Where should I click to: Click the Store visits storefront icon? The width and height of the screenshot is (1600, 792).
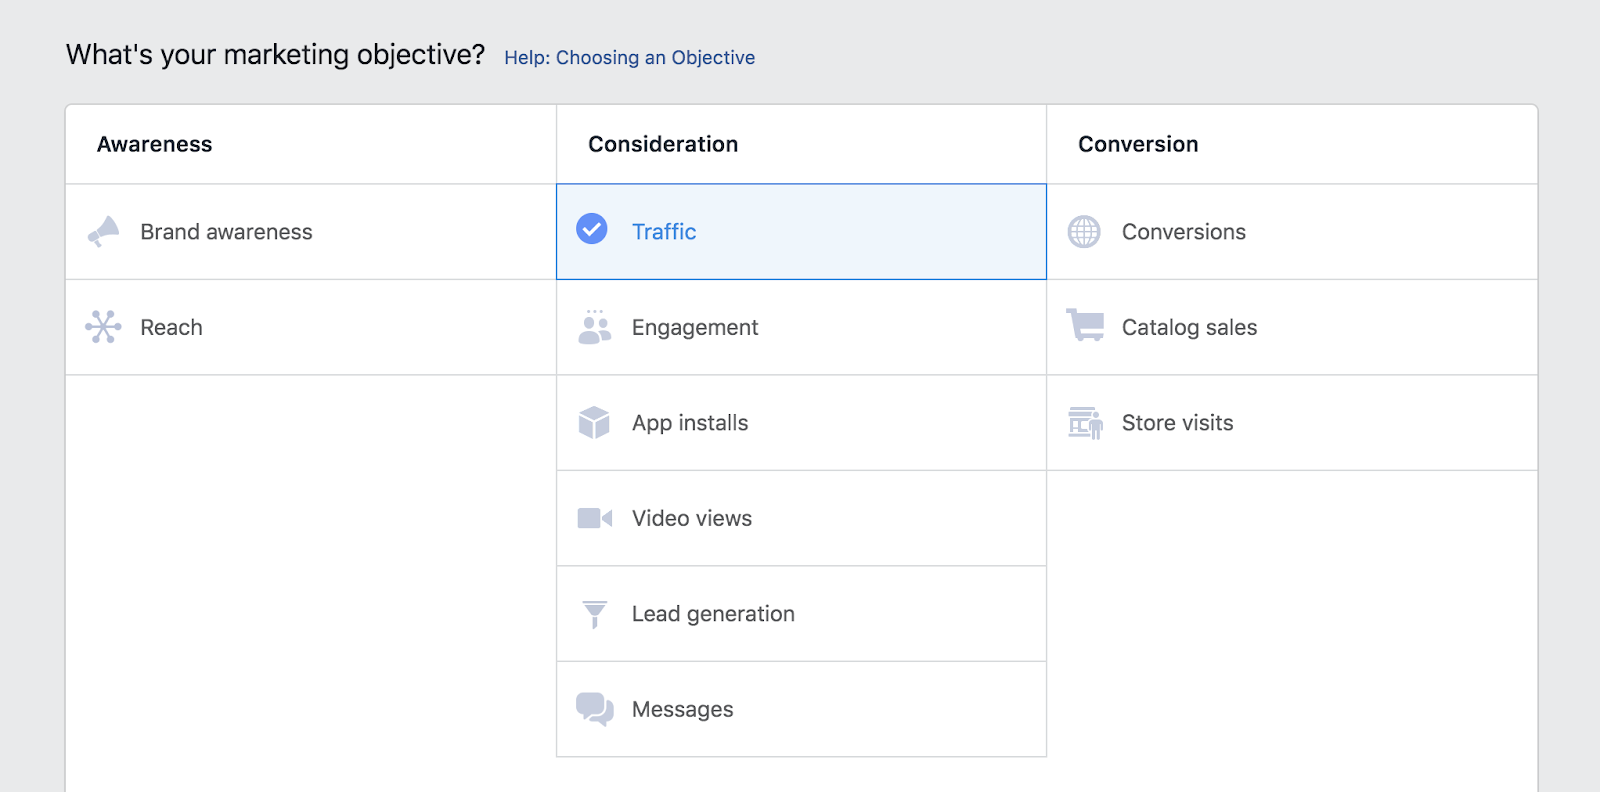1085,423
